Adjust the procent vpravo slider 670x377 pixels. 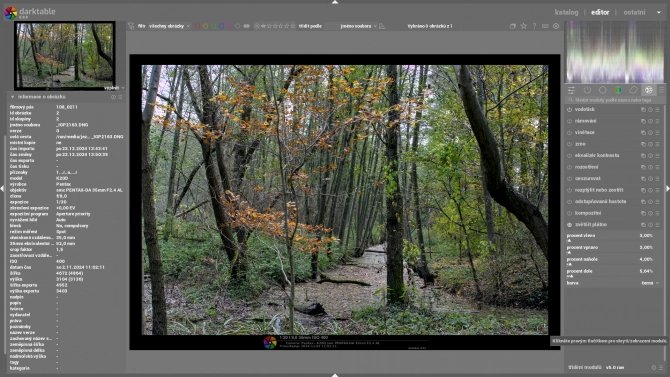[610, 250]
